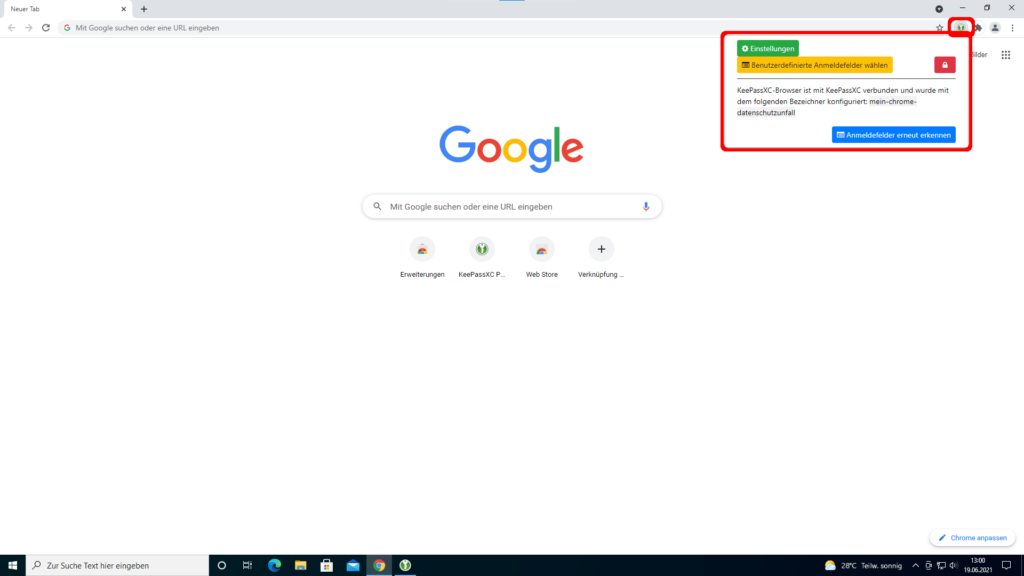1024x576 pixels.
Task: Open File Explorer from the taskbar
Action: point(300,566)
